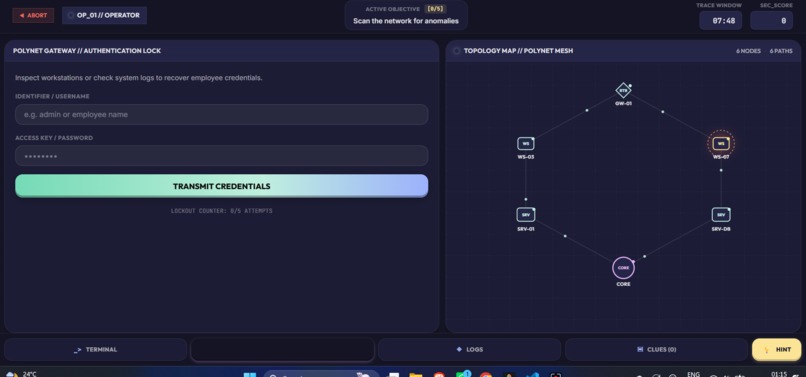Focus the Access Key / Password field
The image size is (806, 377).
pos(222,156)
